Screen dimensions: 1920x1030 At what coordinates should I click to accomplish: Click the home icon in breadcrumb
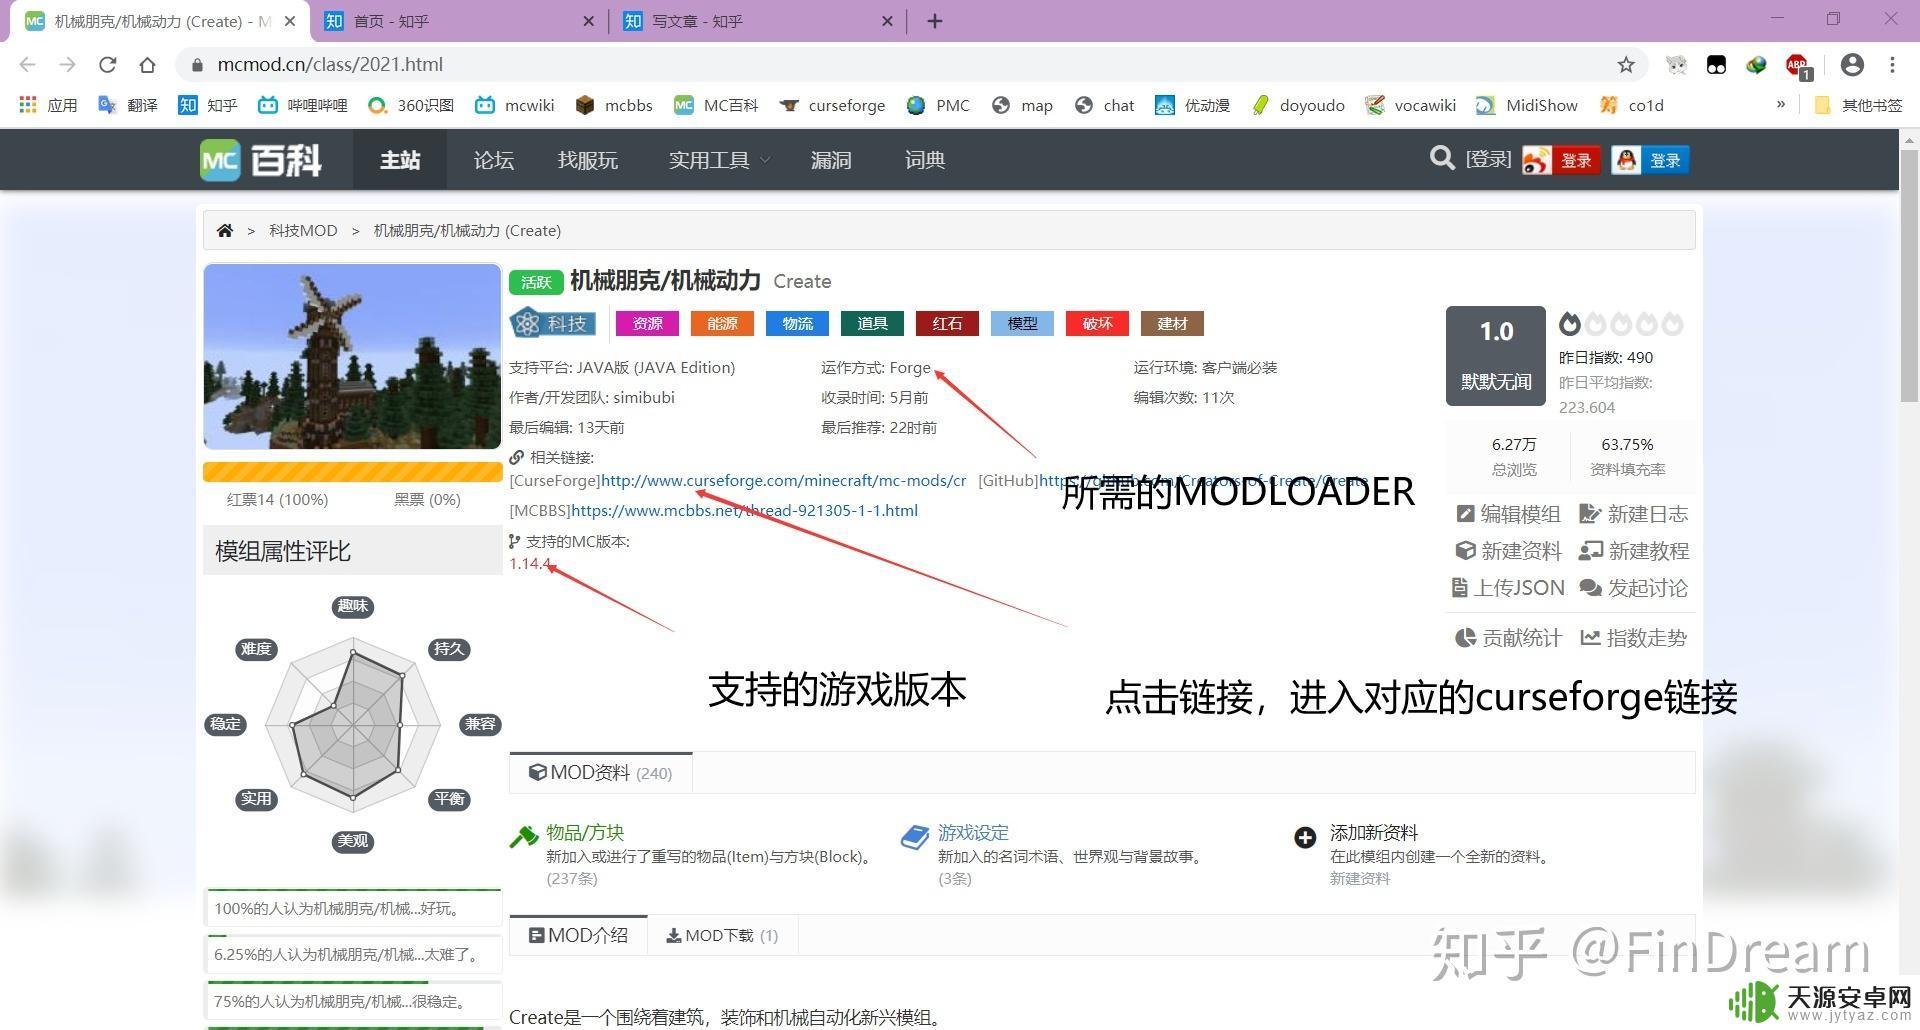point(225,230)
